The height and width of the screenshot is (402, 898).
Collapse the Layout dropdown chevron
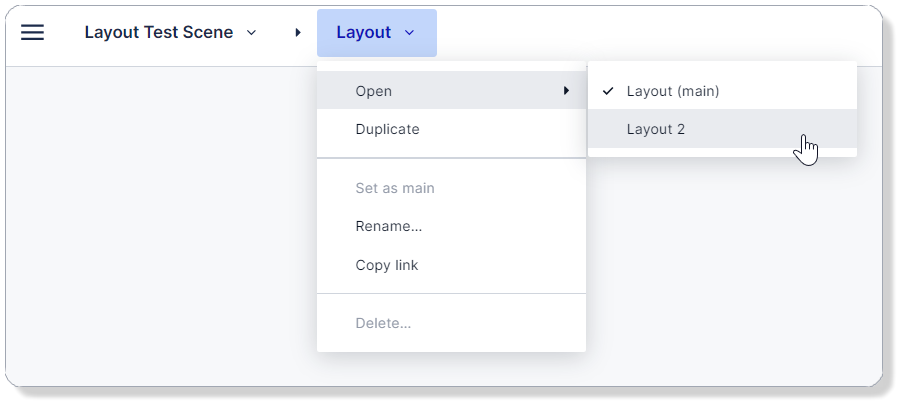click(x=410, y=33)
